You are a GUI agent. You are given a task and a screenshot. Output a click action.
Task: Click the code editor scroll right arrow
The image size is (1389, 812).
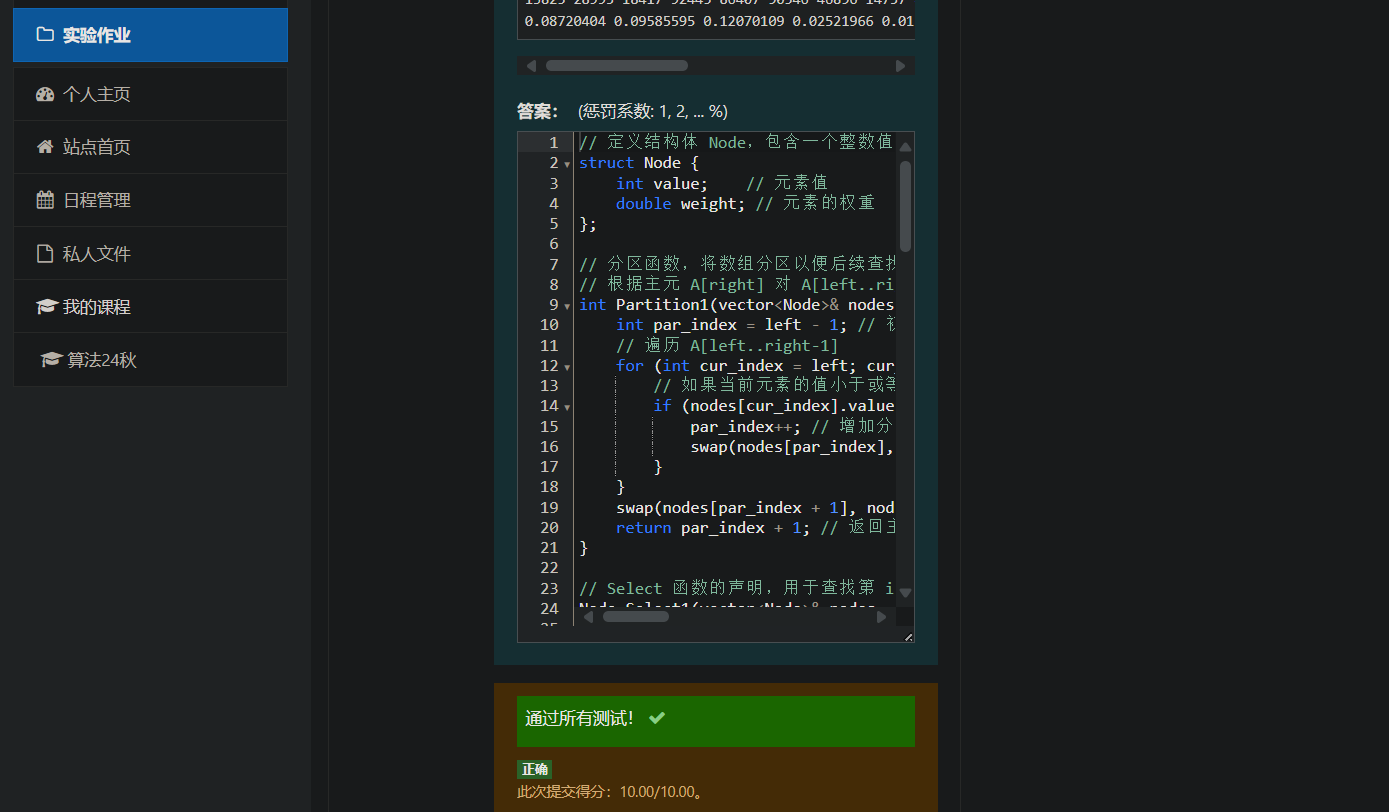(x=881, y=617)
